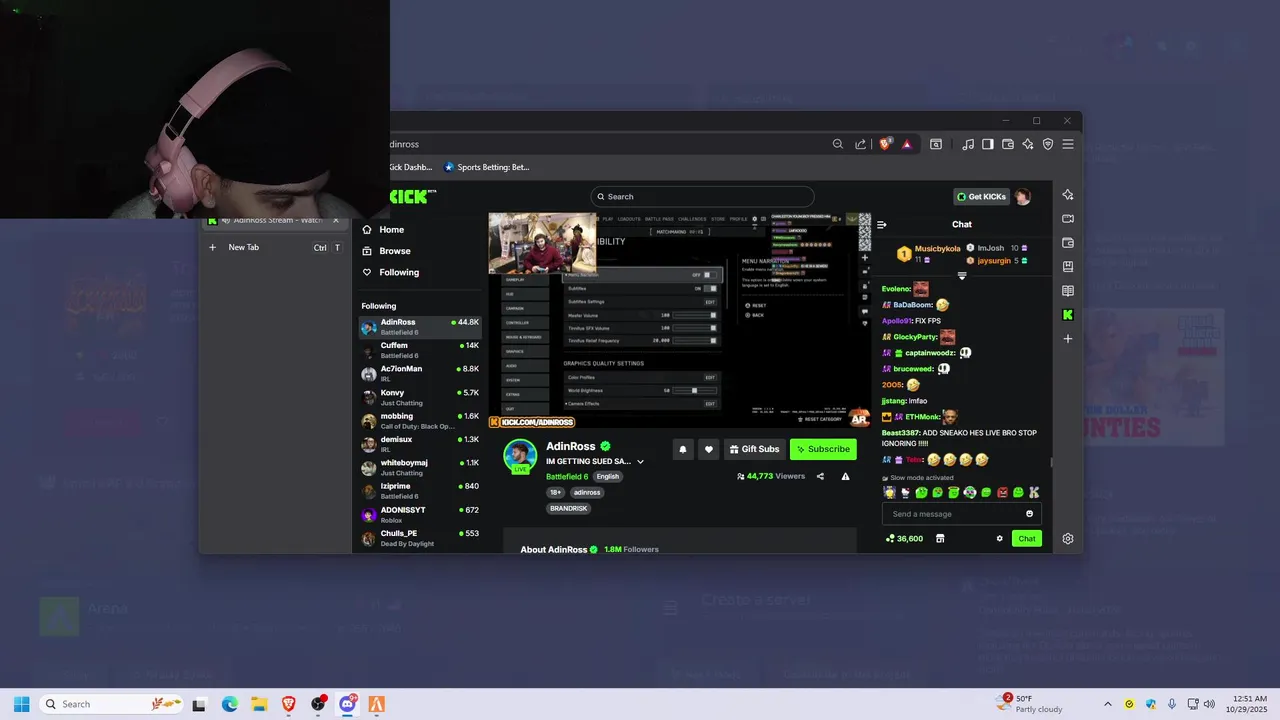Image resolution: width=1280 pixels, height=720 pixels.
Task: Click the Get KICKs button
Action: click(x=981, y=197)
